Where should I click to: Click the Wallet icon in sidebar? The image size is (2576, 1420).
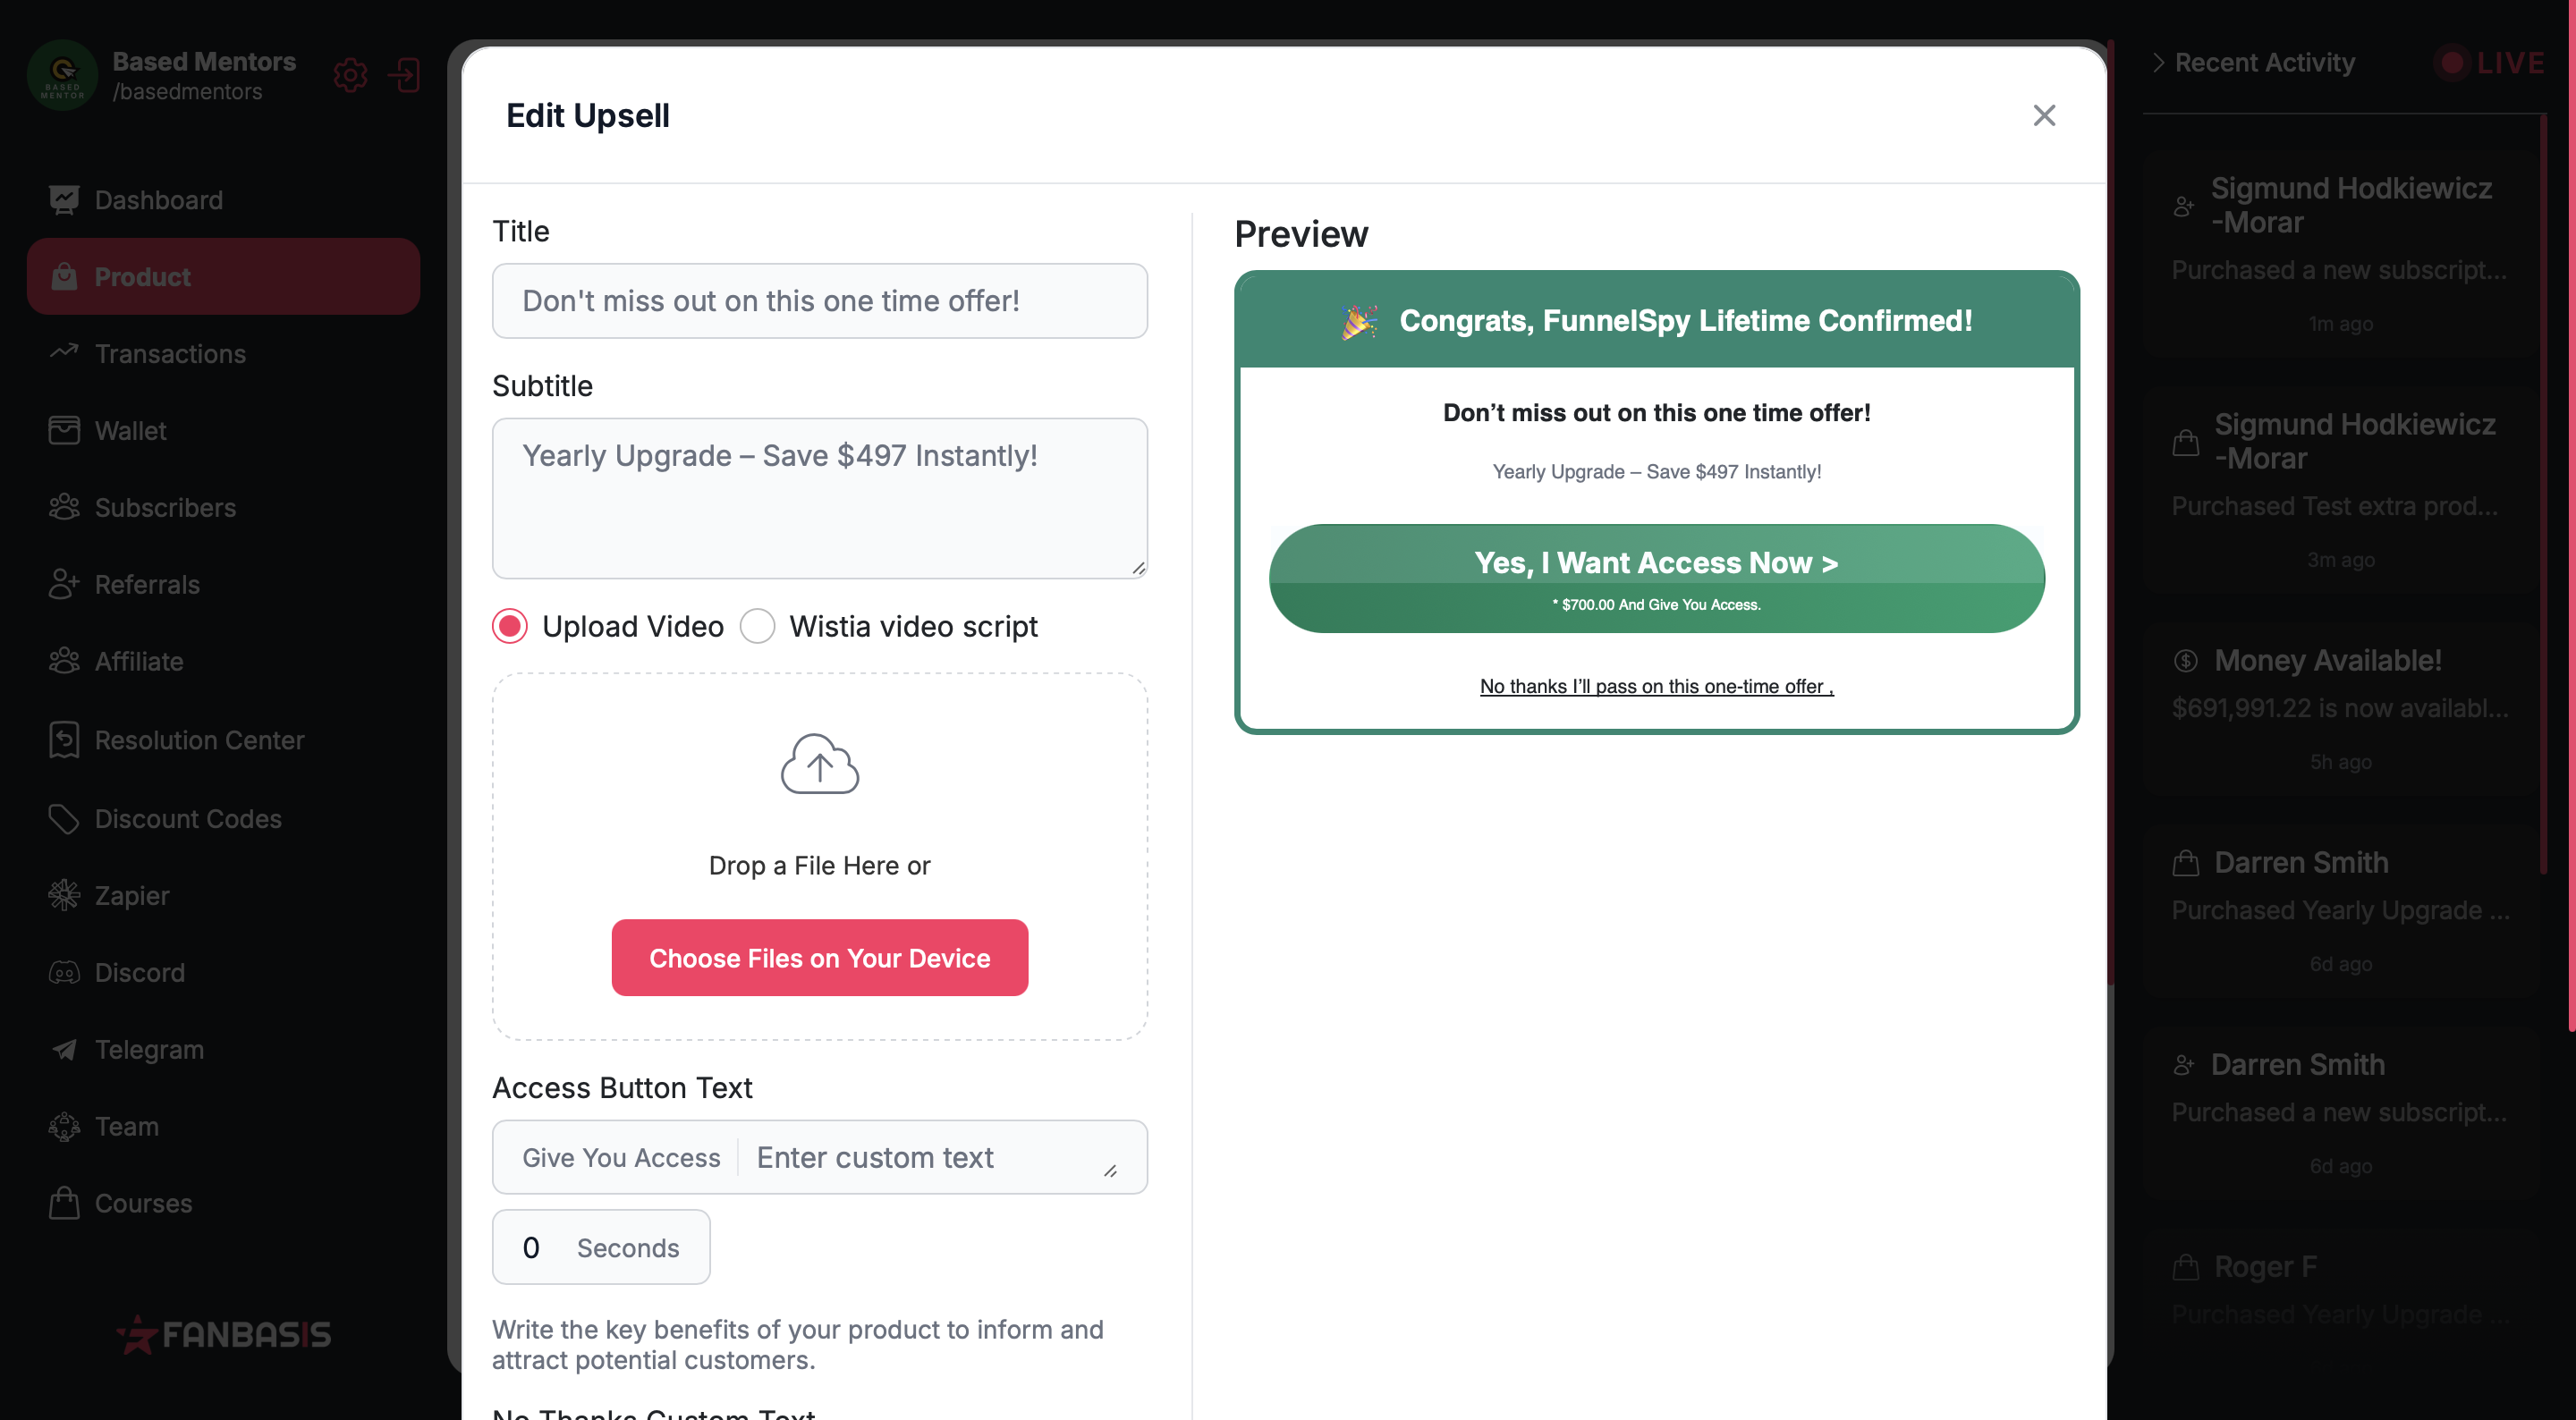coord(64,430)
